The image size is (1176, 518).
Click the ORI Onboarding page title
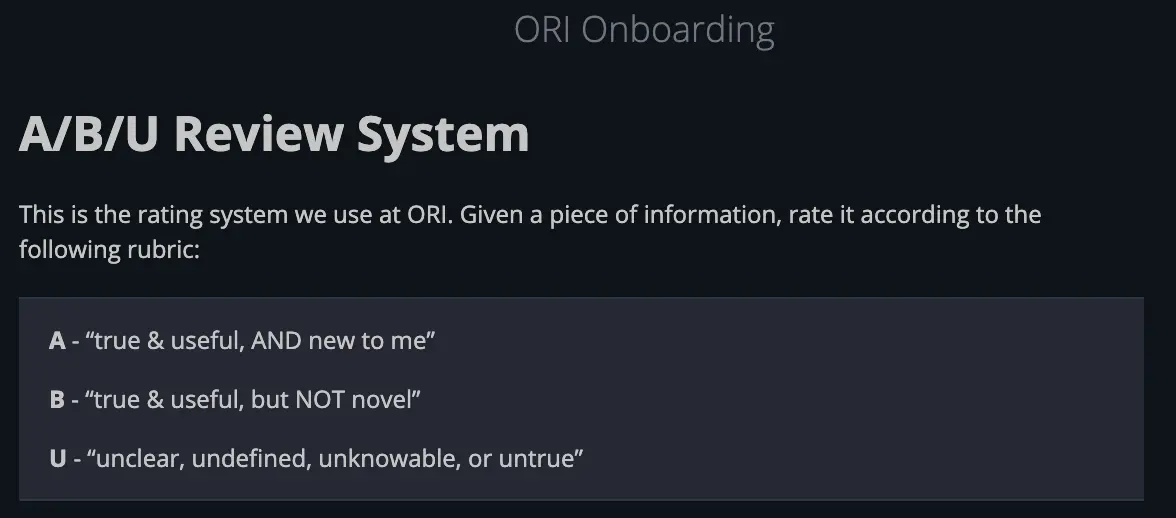(644, 30)
